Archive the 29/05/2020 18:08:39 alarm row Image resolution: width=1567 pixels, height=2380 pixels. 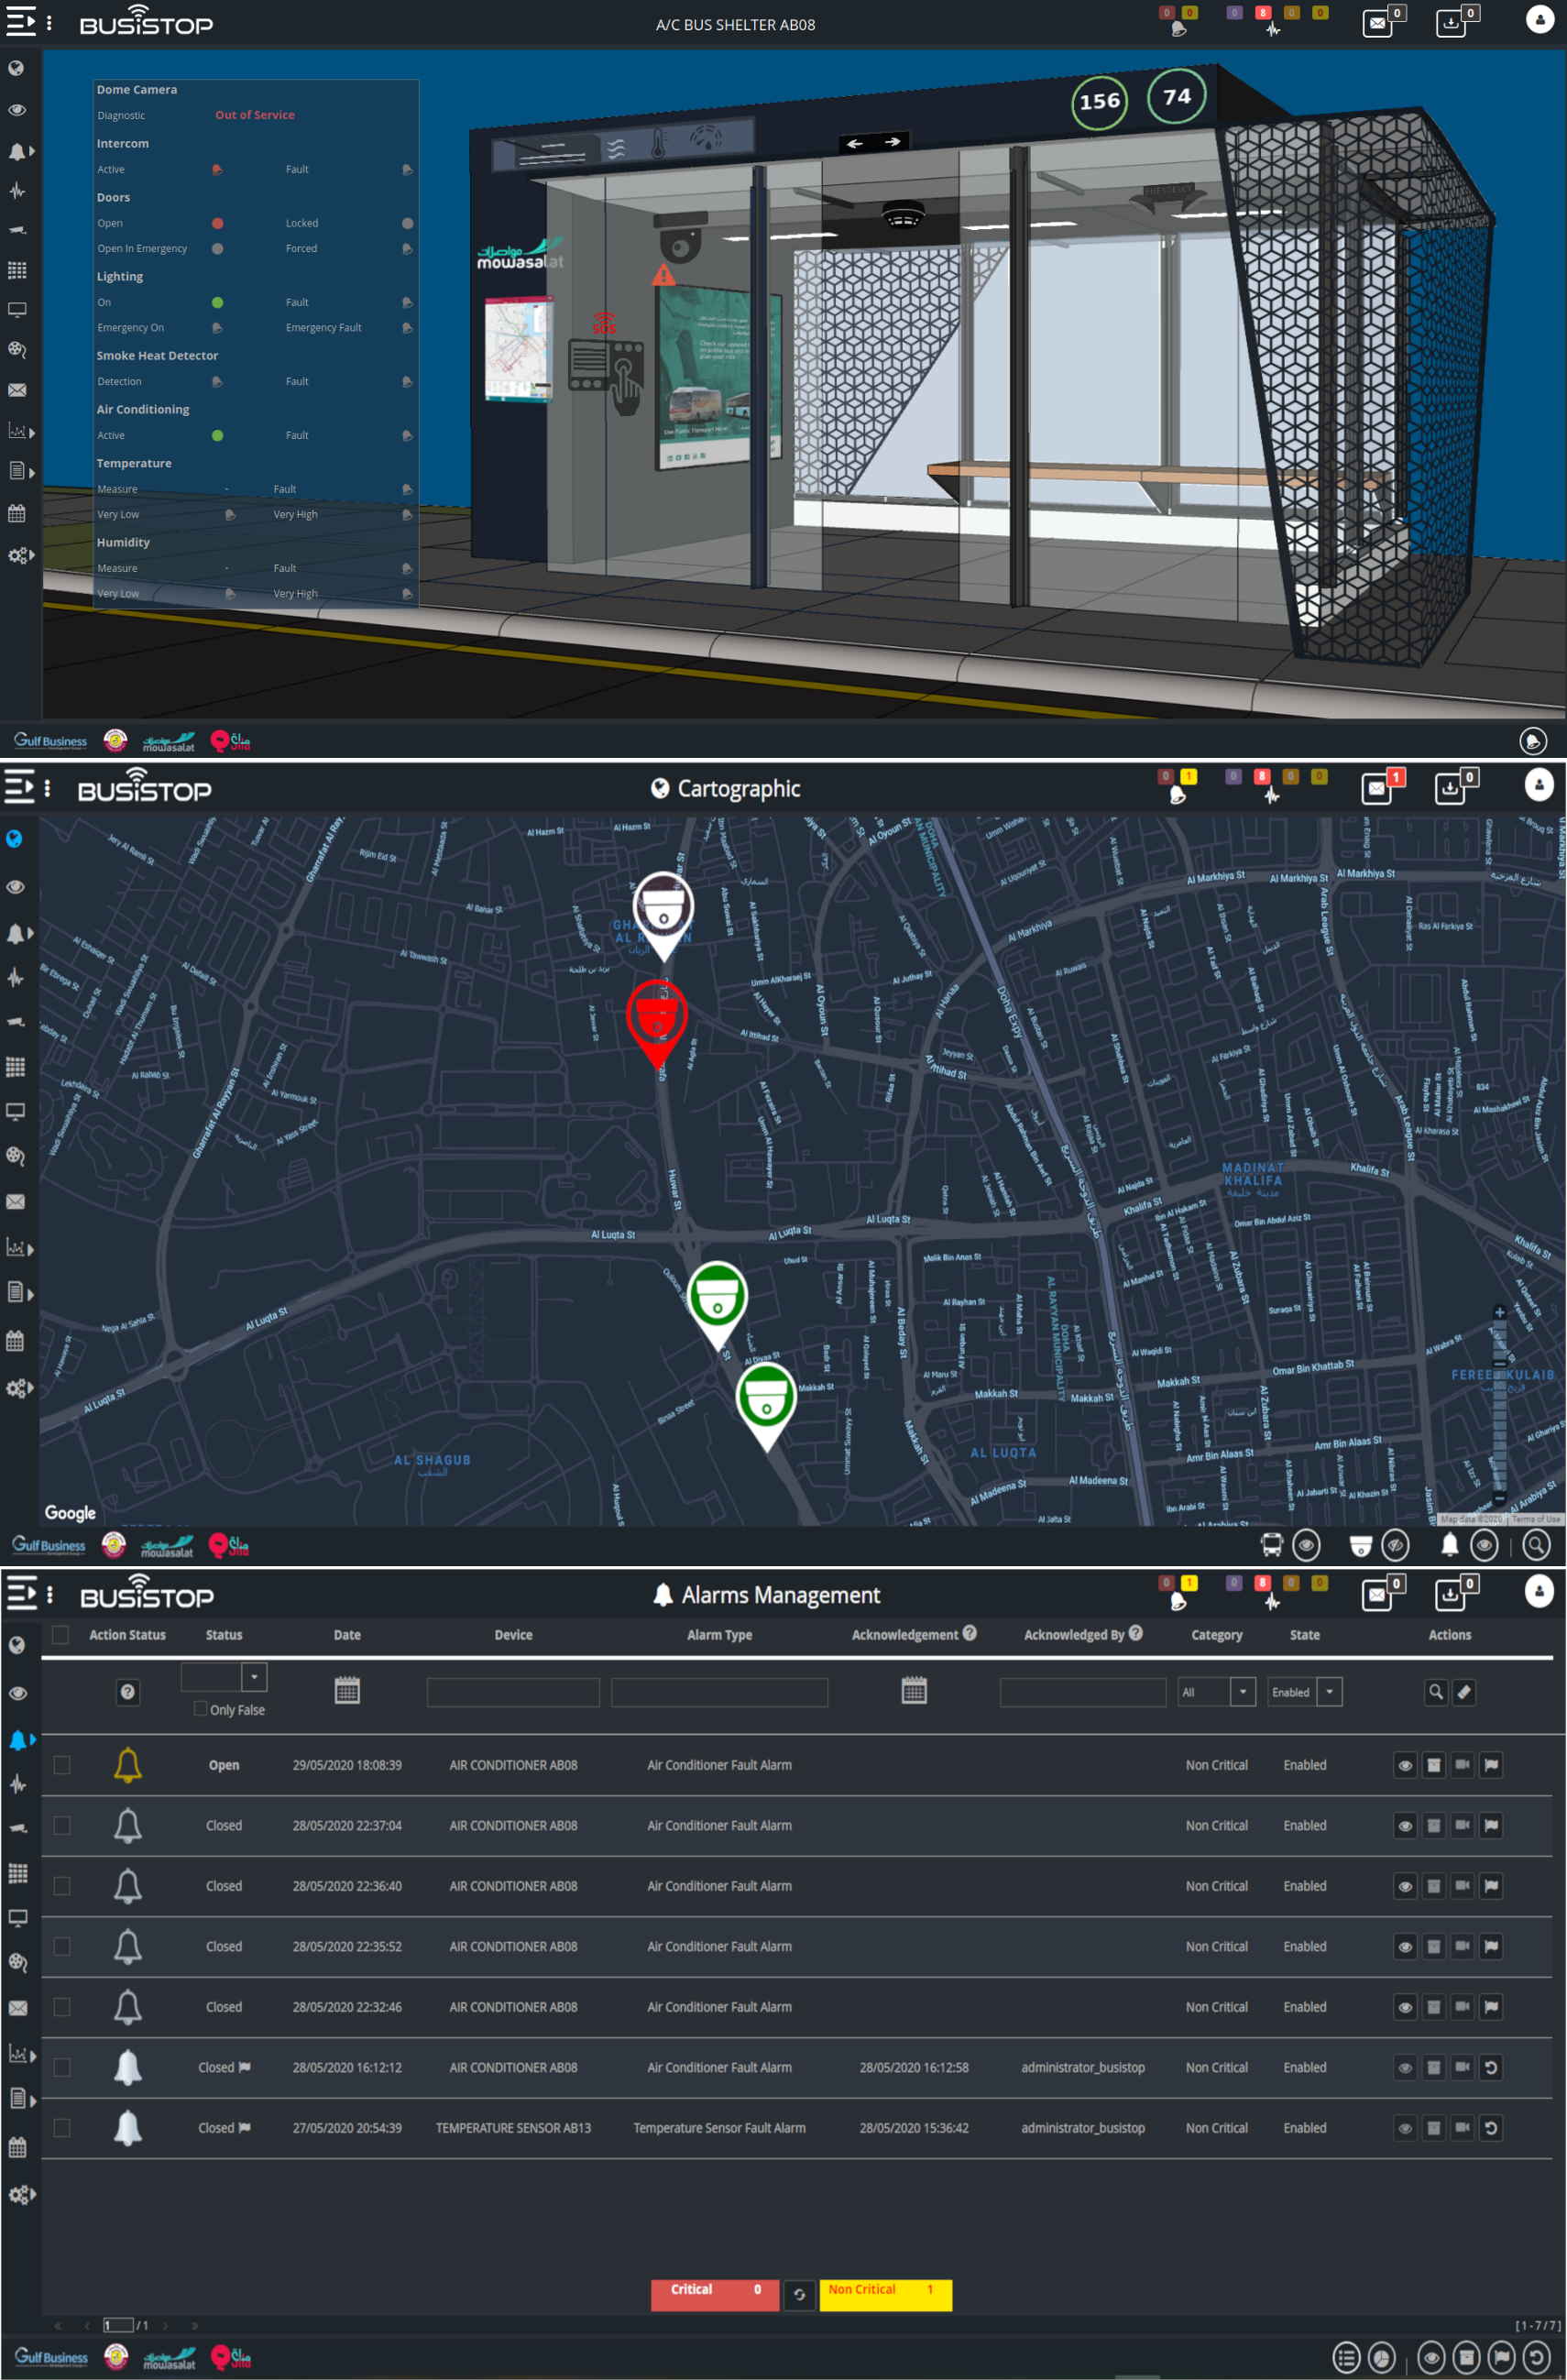[1433, 1765]
